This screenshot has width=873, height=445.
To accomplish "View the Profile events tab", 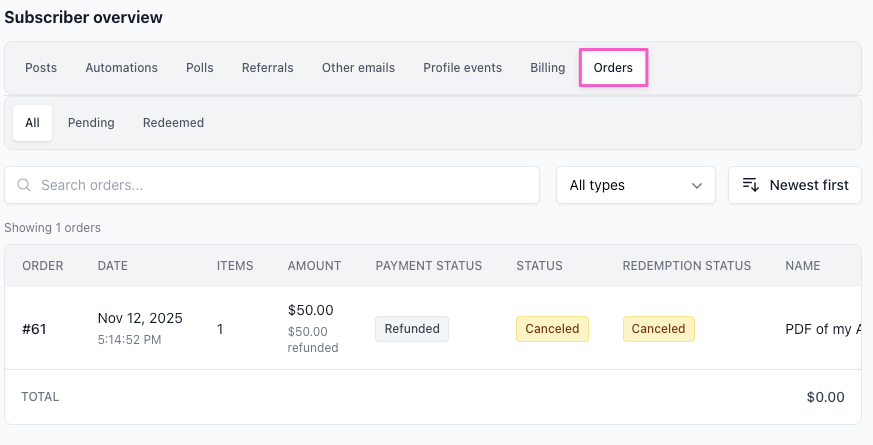I will pyautogui.click(x=462, y=68).
